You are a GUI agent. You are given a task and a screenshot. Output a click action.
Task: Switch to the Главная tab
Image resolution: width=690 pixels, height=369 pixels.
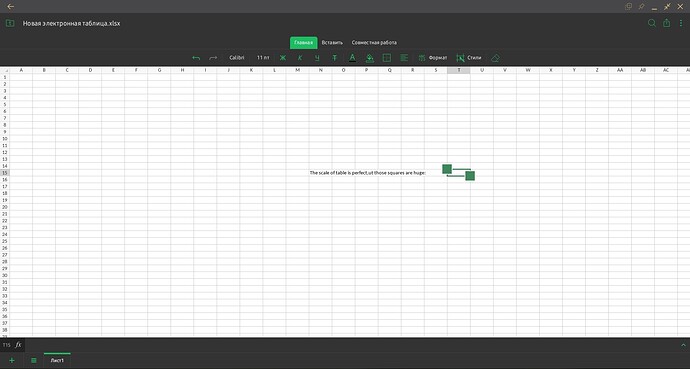click(304, 43)
